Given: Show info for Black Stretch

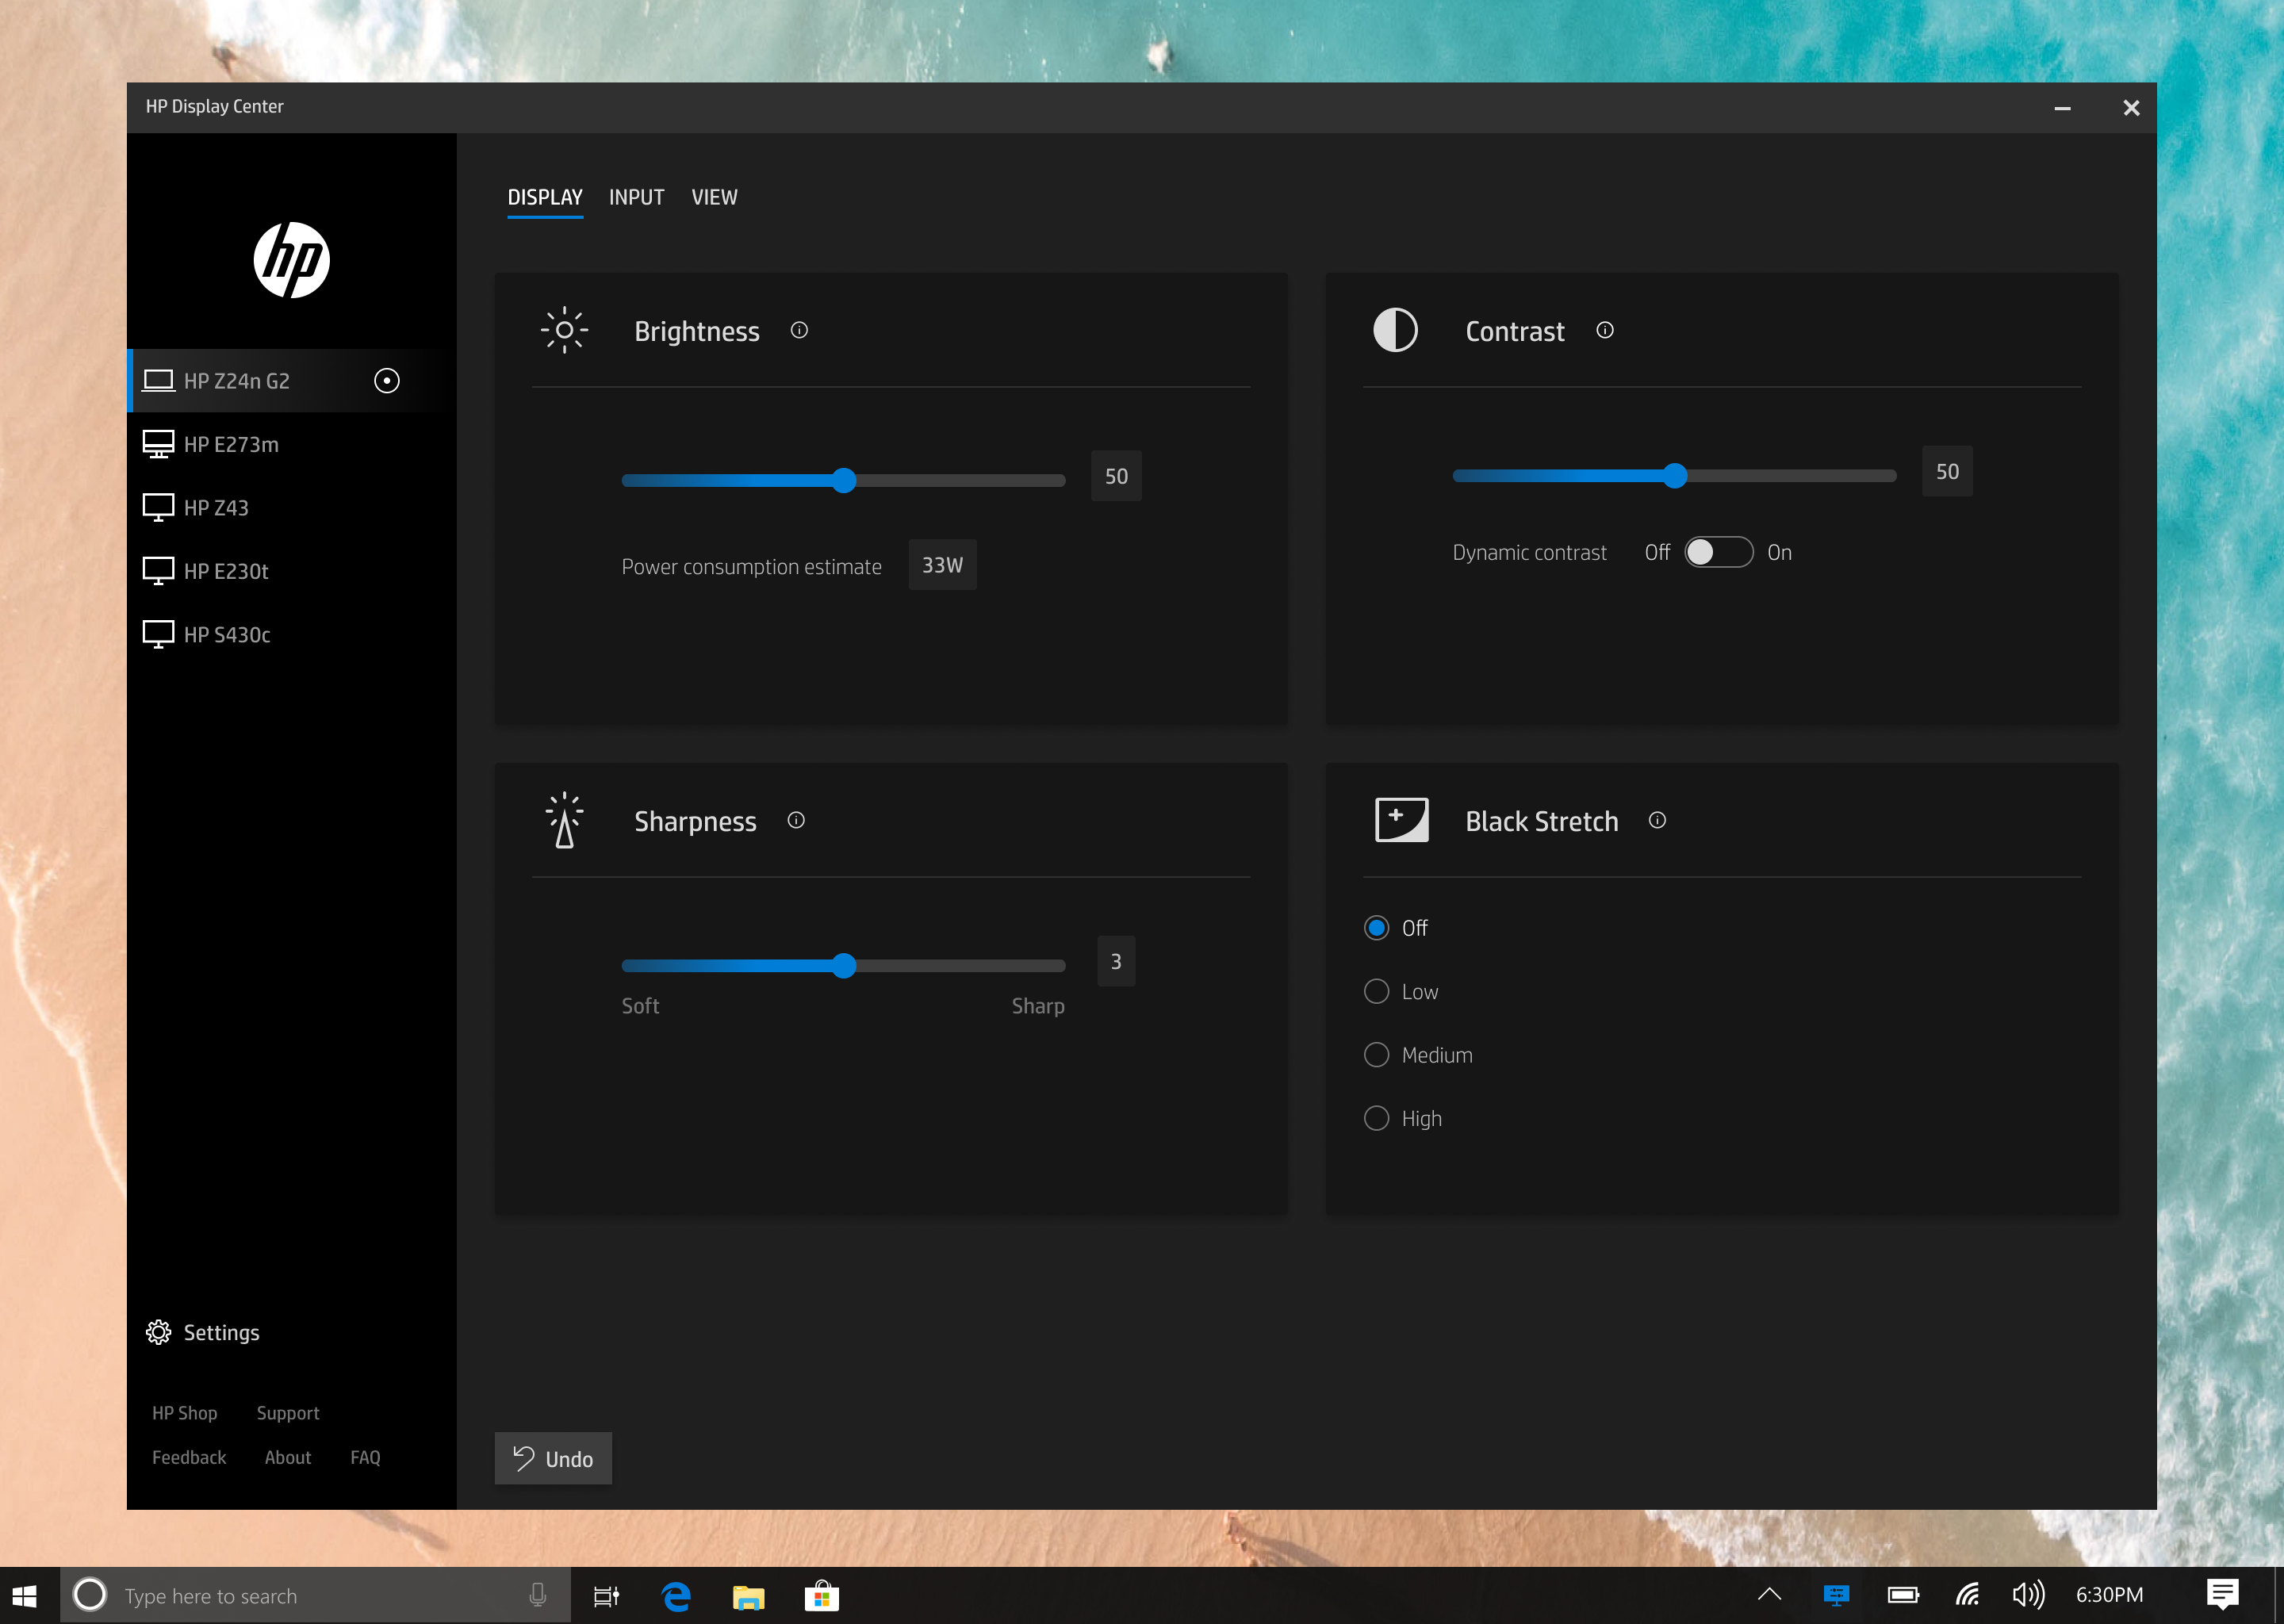Looking at the screenshot, I should [x=1657, y=820].
